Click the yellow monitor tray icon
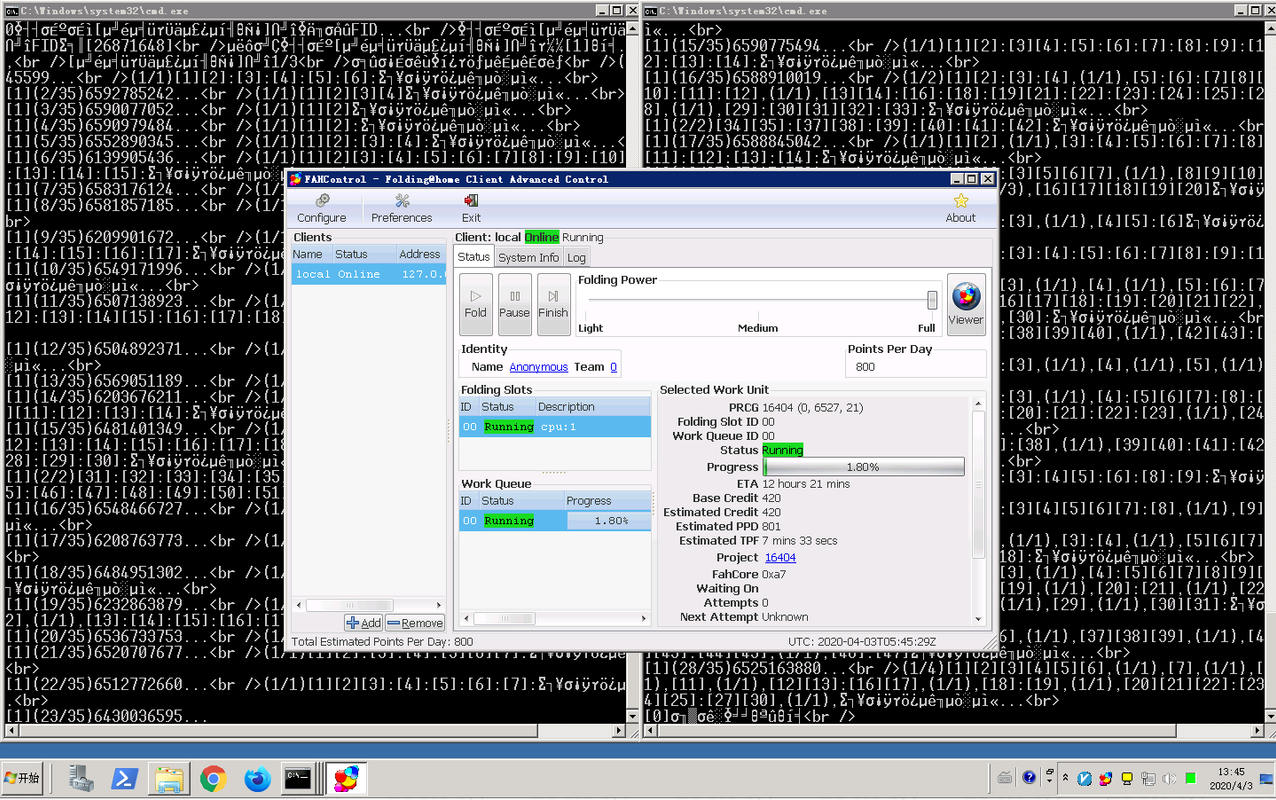The width and height of the screenshot is (1276, 800). pyautogui.click(x=1127, y=778)
